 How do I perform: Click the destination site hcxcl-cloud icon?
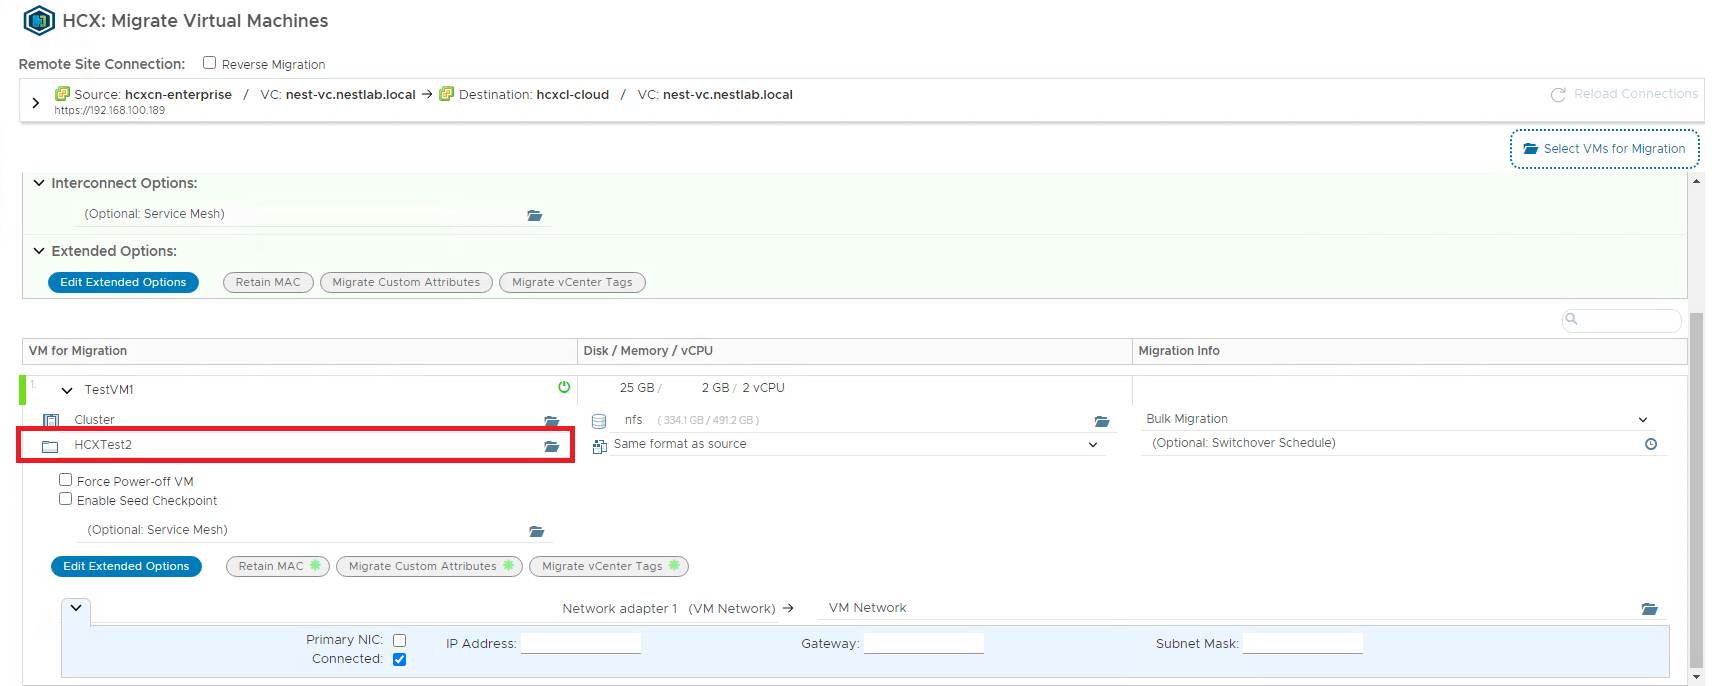coord(446,94)
